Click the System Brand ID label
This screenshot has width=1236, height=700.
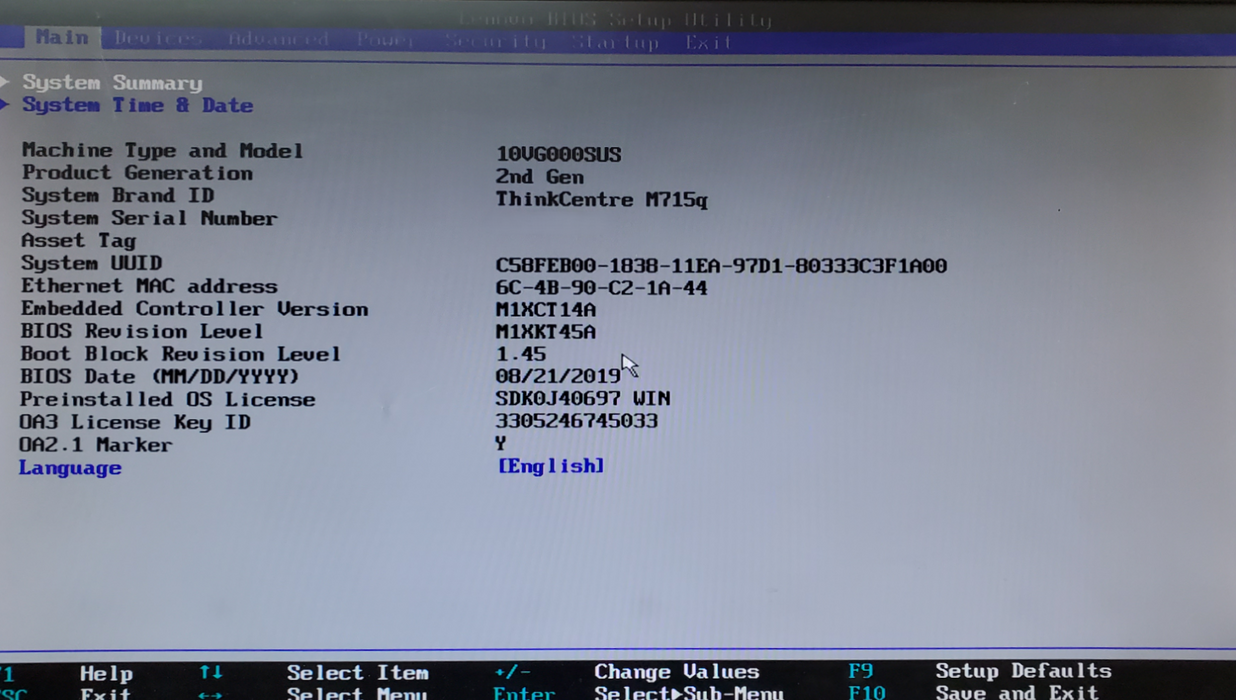(x=118, y=196)
